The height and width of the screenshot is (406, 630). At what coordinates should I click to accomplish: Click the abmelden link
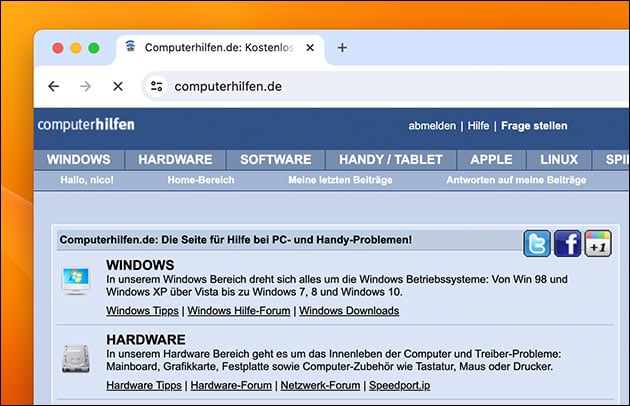(x=432, y=126)
